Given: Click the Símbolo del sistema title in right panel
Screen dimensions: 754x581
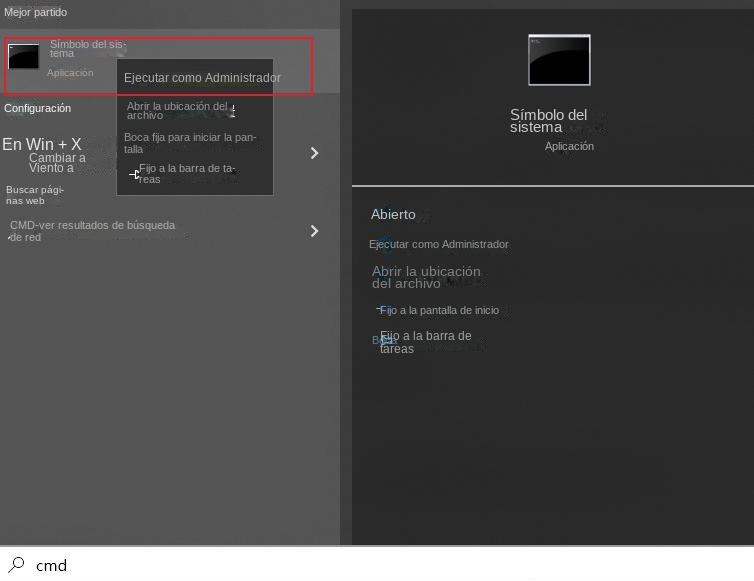Looking at the screenshot, I should tap(548, 121).
